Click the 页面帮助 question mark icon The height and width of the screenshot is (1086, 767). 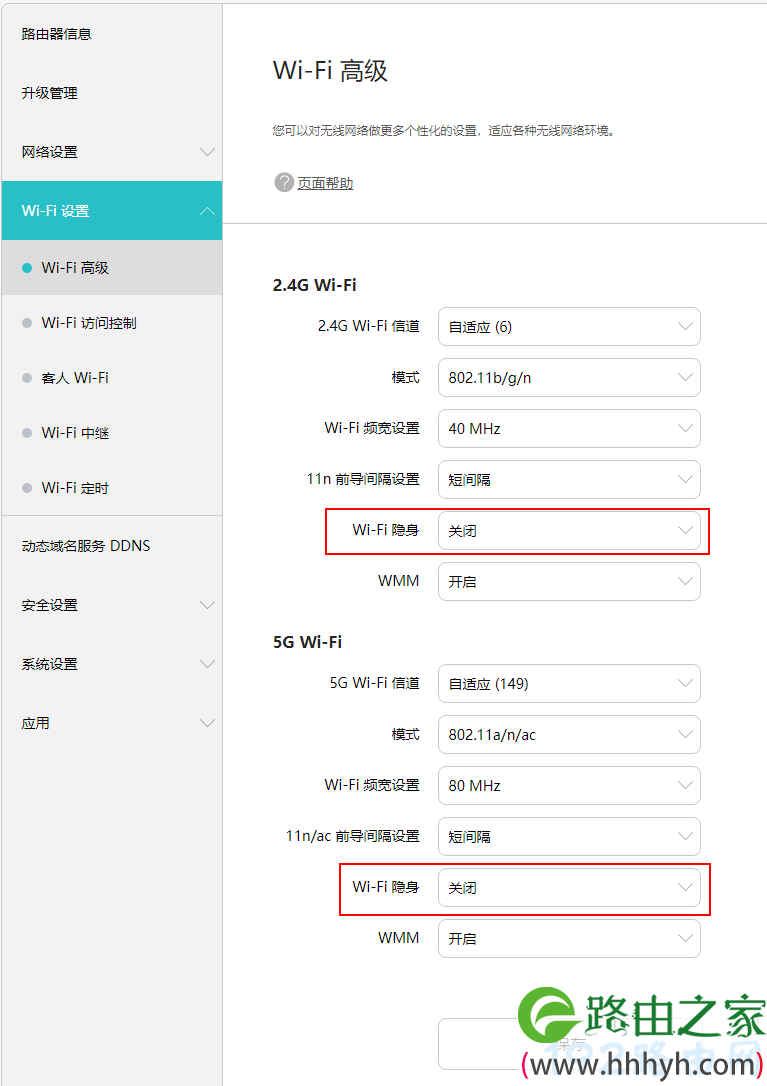point(283,182)
